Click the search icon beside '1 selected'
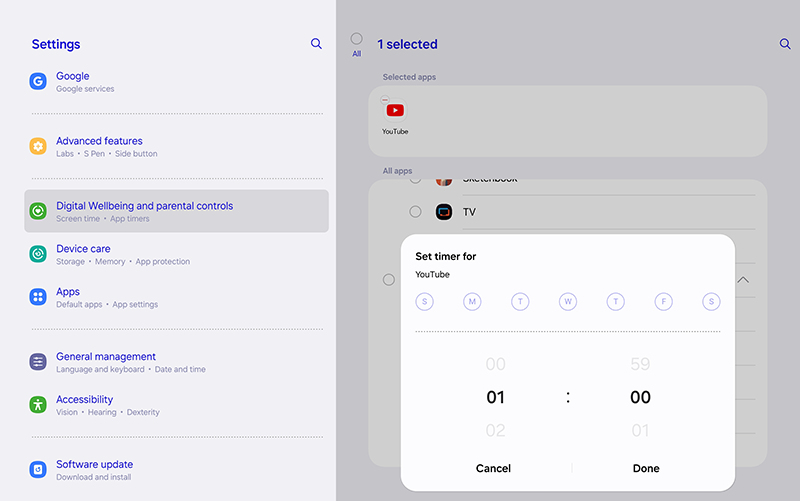The image size is (800, 501). coord(785,44)
